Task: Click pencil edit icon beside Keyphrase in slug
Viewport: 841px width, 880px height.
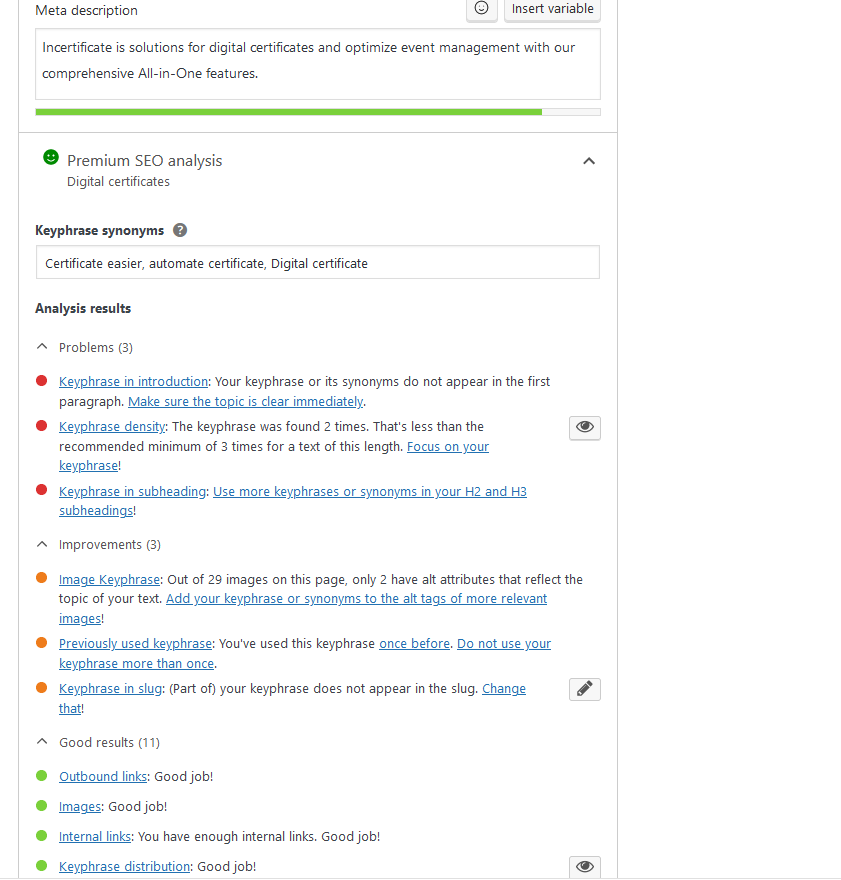Action: click(x=585, y=689)
